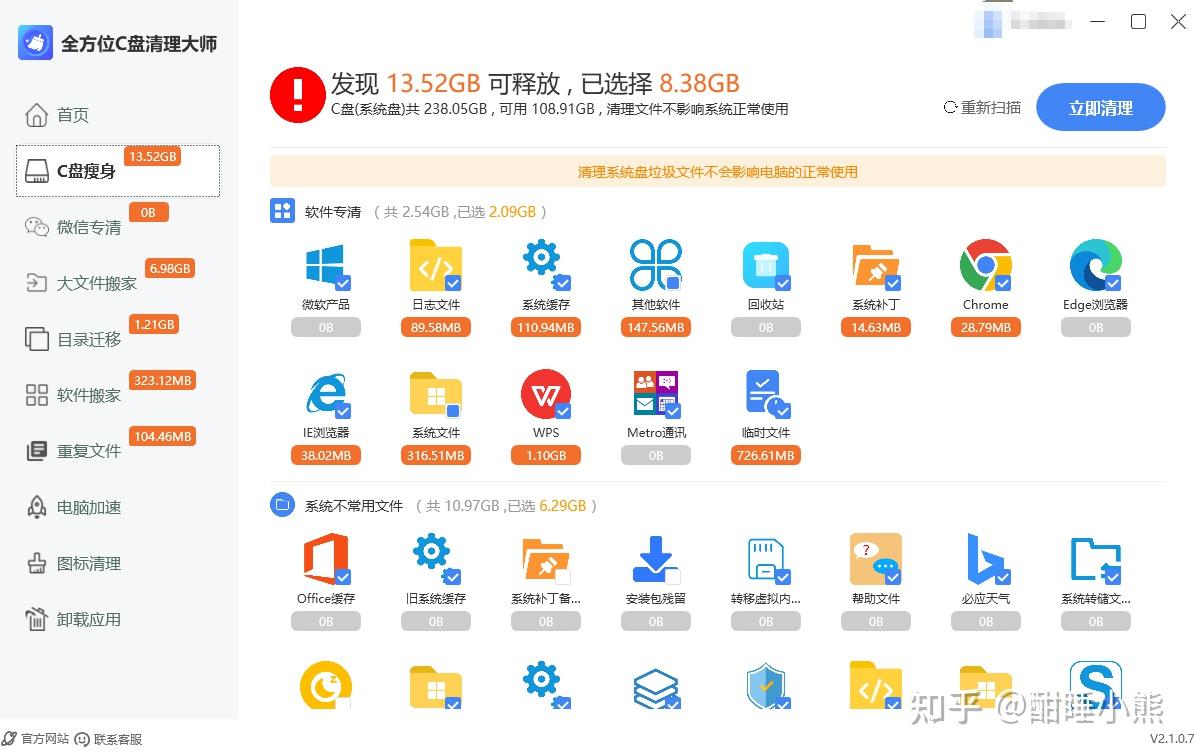Click the red alert exclamation icon
Screen dimensions: 1194x756
tap(298, 95)
